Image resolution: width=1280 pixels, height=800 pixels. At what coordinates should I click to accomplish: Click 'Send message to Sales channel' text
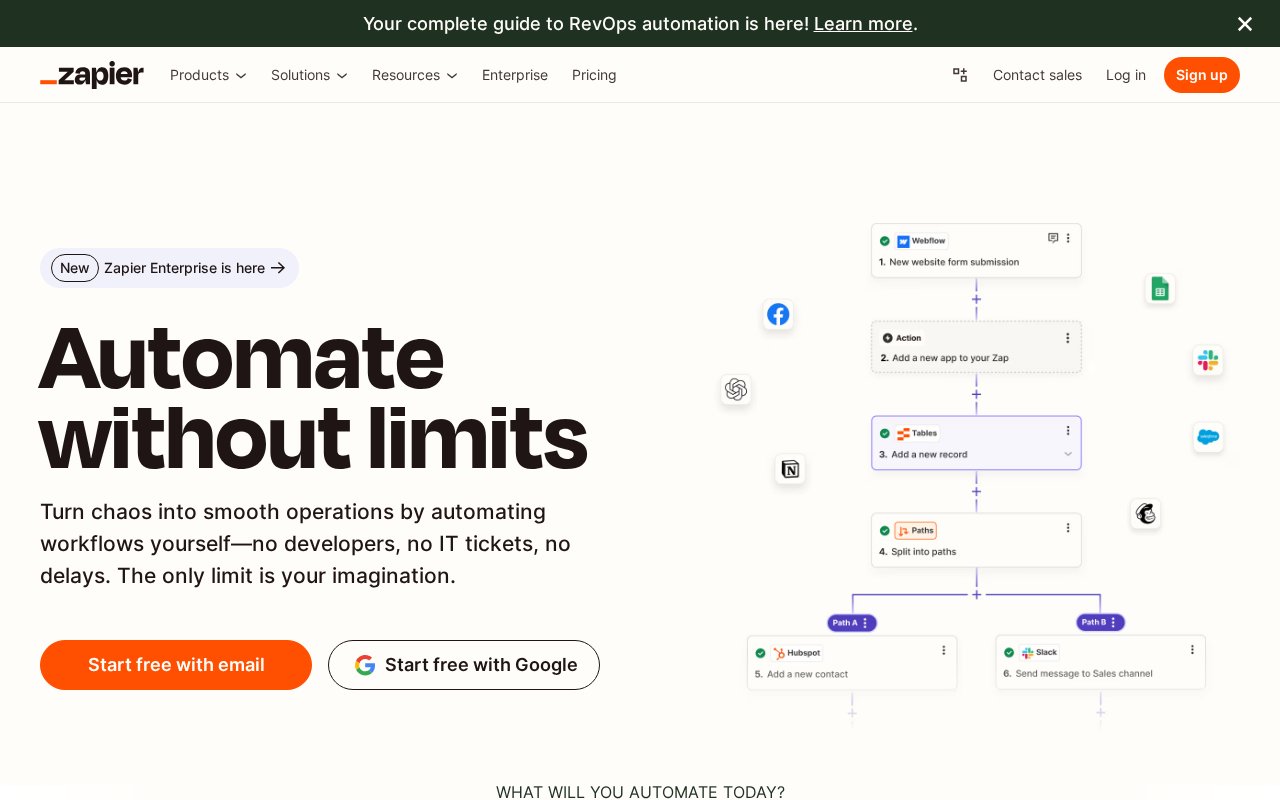point(1084,674)
